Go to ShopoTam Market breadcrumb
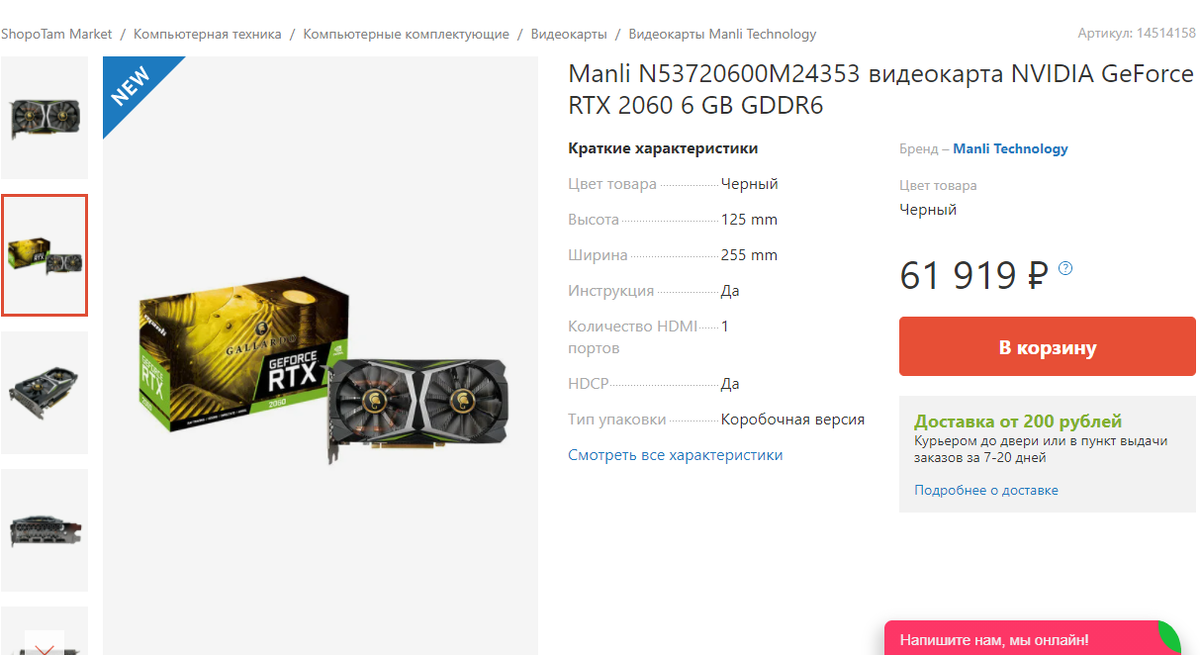The height and width of the screenshot is (655, 1200). point(57,34)
